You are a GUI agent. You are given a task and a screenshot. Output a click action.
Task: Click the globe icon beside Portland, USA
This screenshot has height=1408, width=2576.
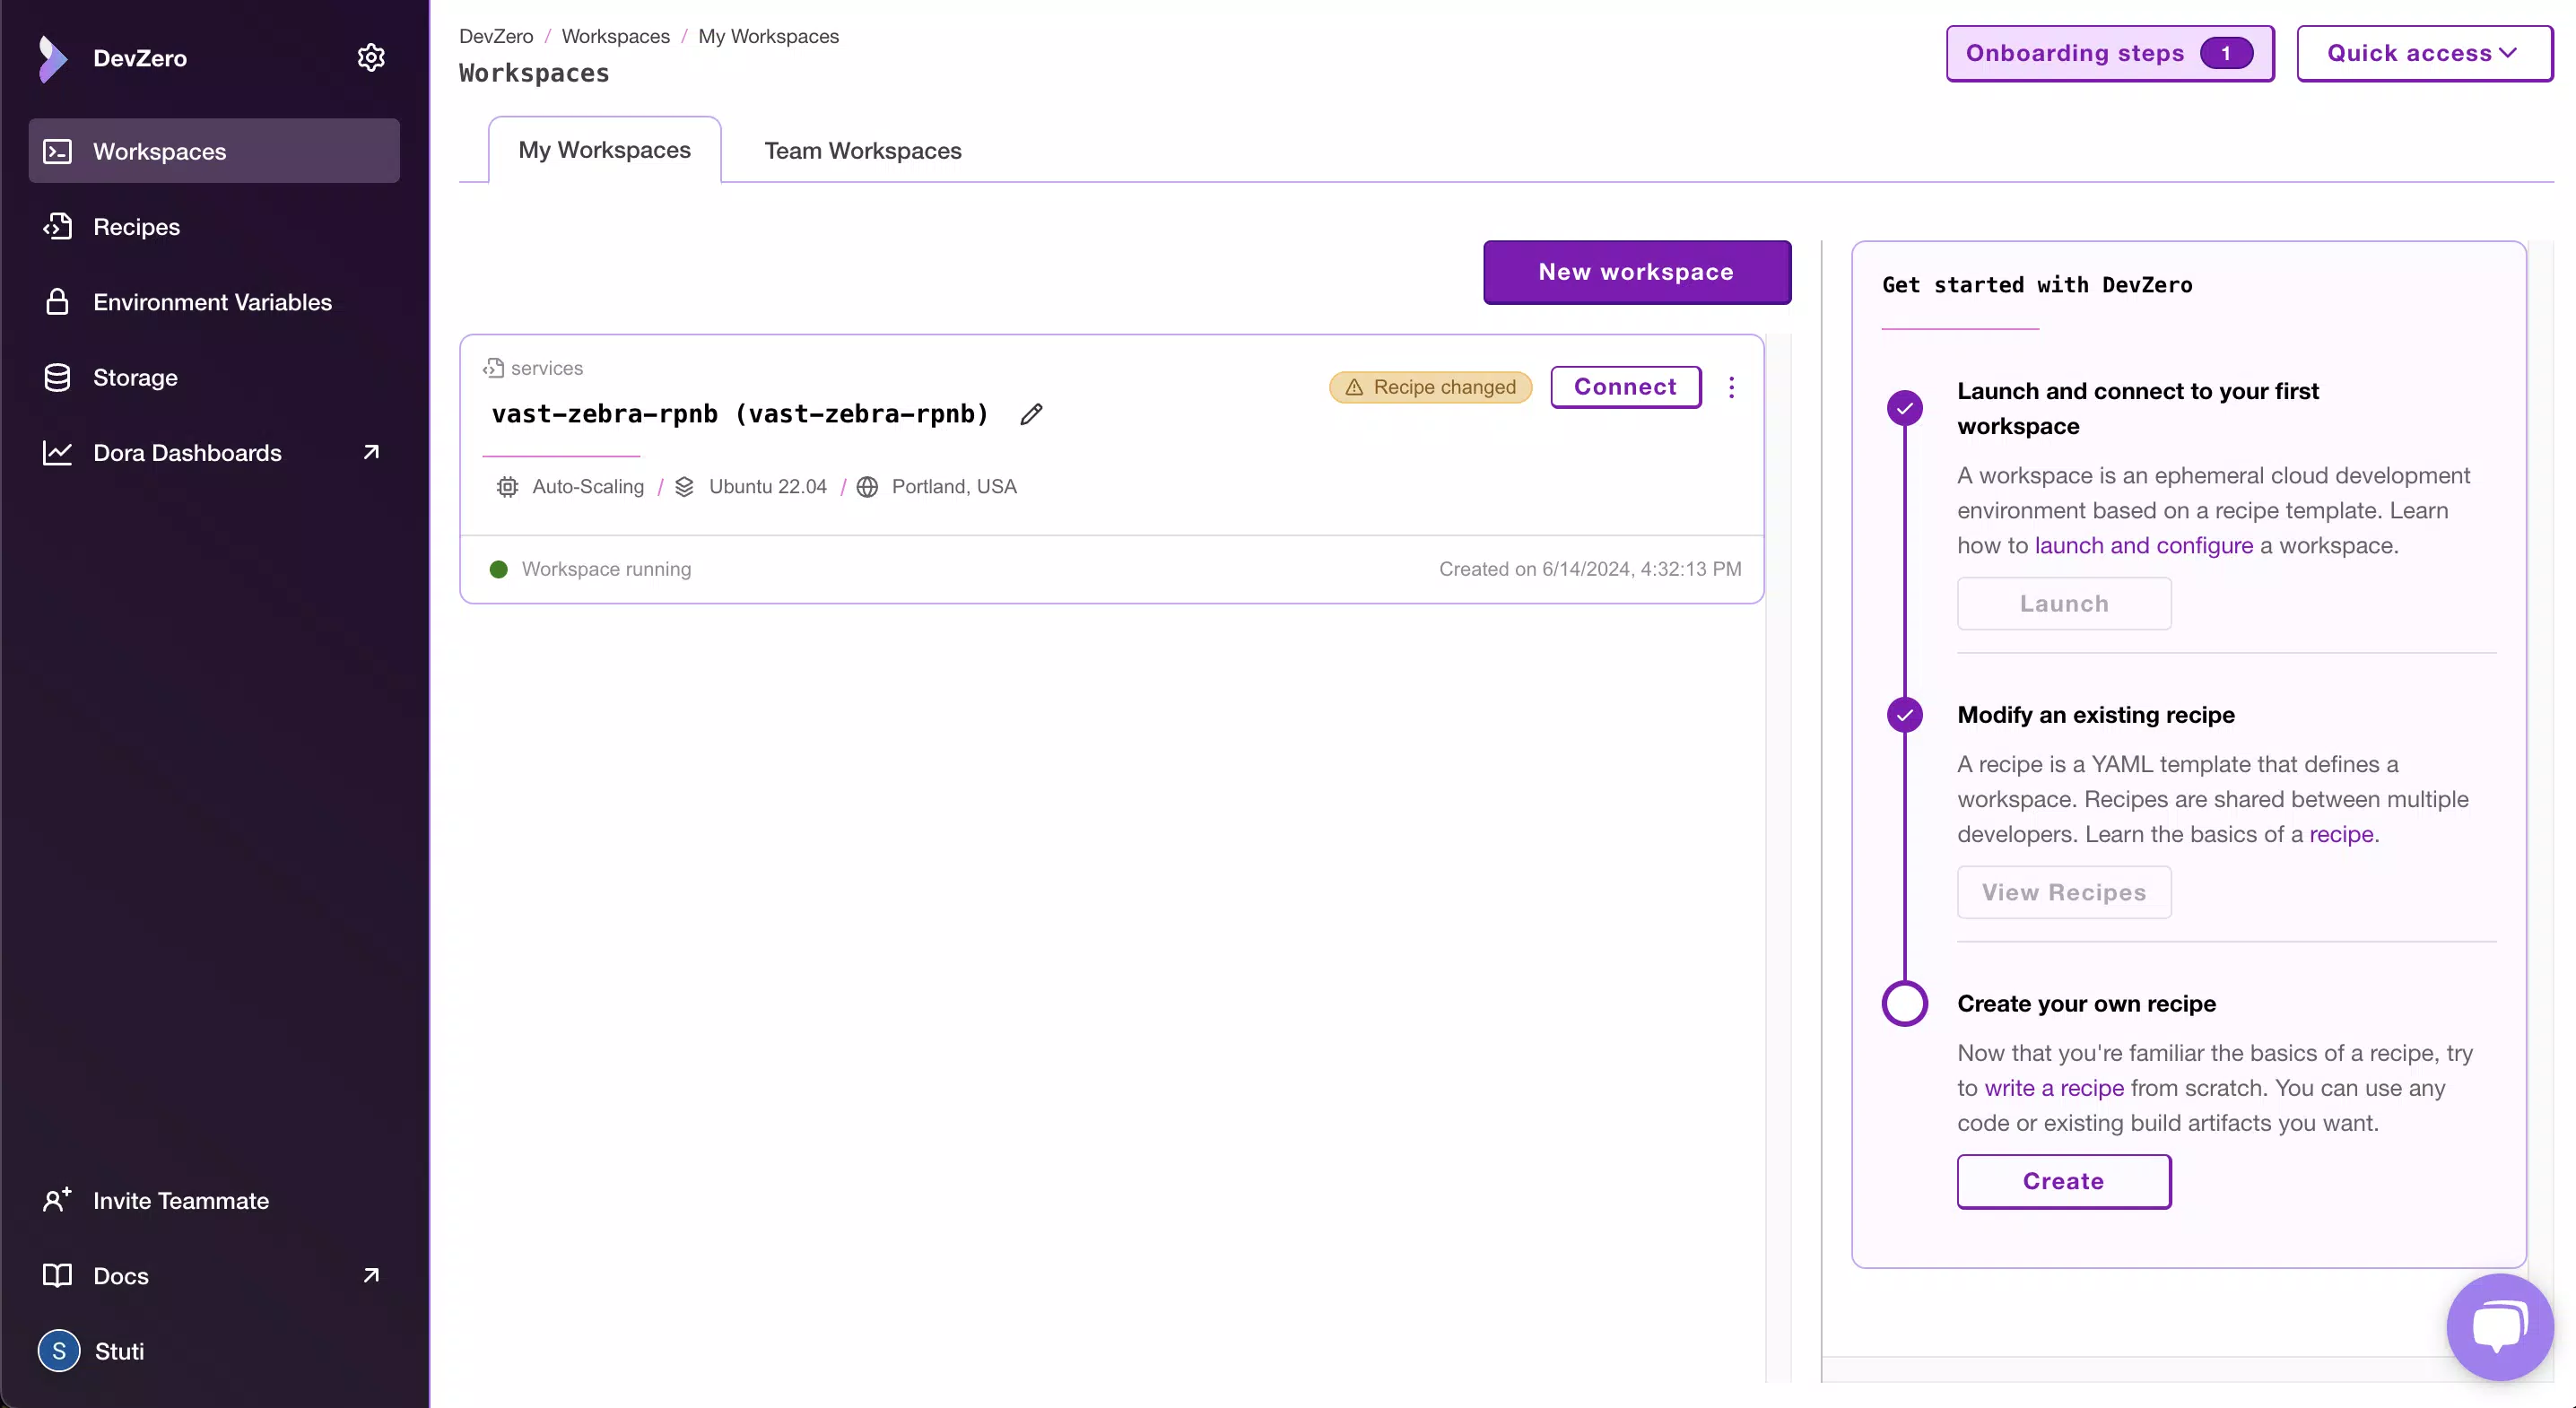point(868,487)
